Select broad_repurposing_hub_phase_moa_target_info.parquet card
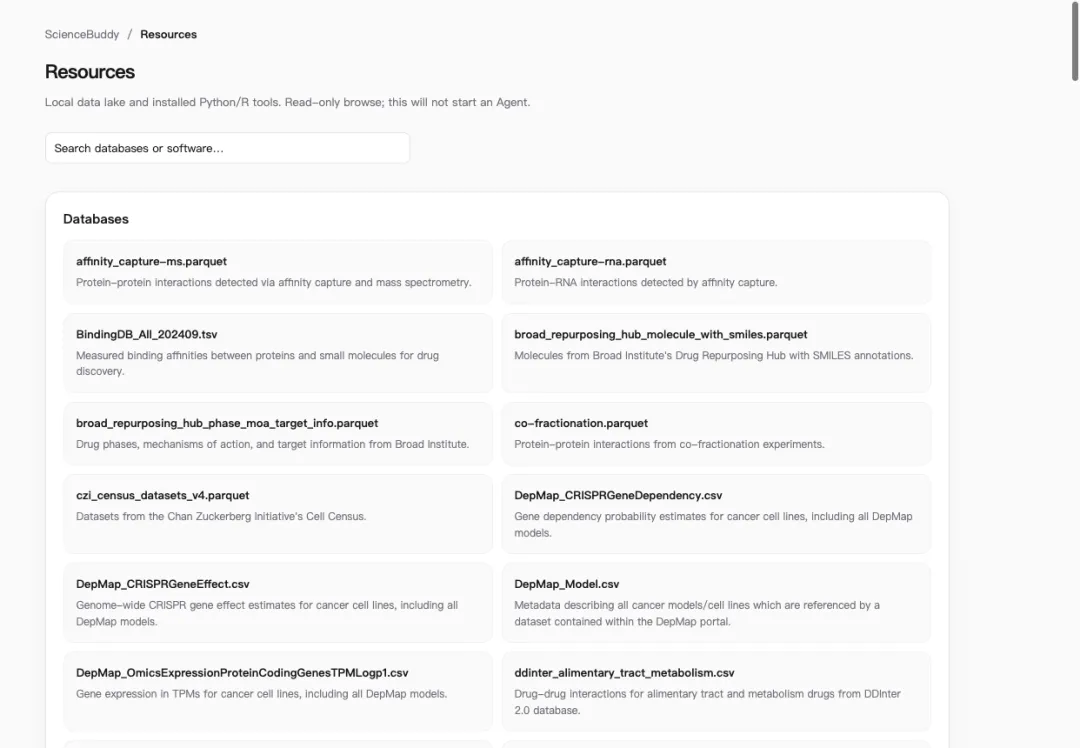 tap(278, 434)
